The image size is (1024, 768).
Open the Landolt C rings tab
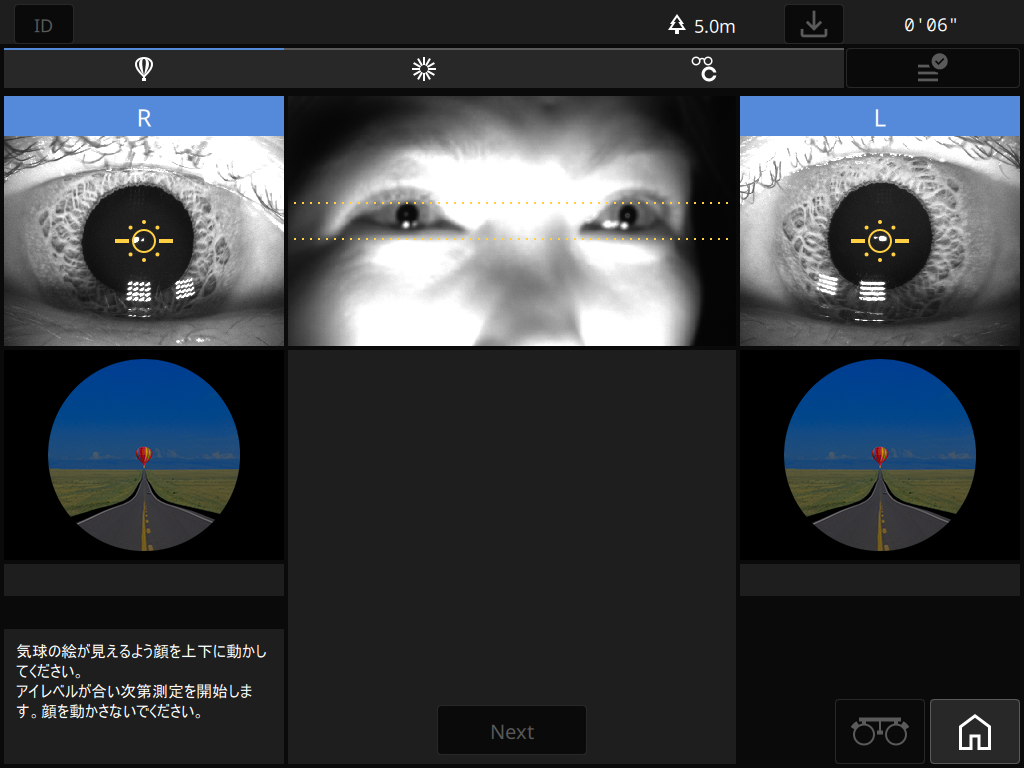pos(704,69)
